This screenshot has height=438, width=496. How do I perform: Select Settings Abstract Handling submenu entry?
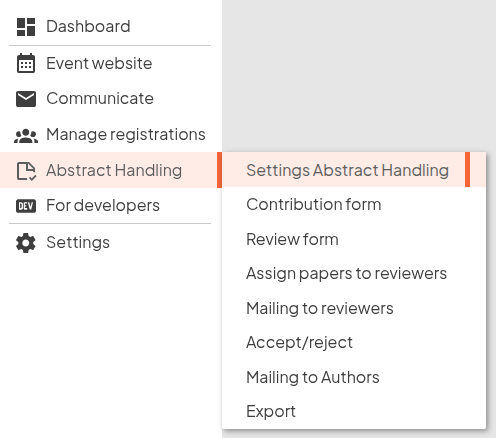point(347,170)
